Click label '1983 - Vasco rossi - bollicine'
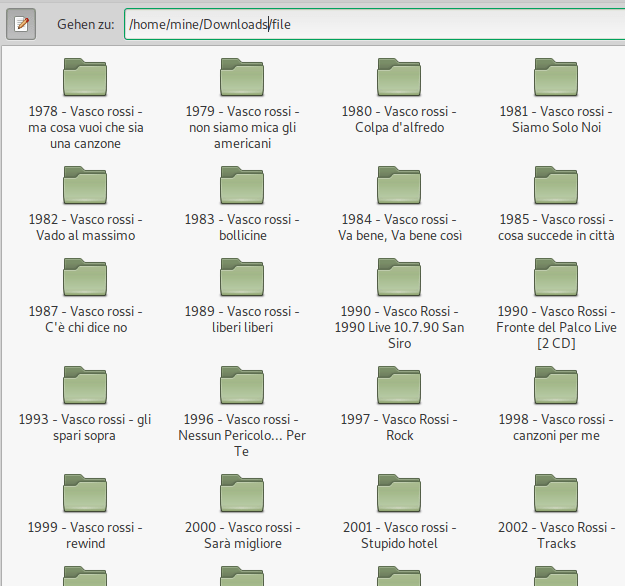 tap(242, 227)
